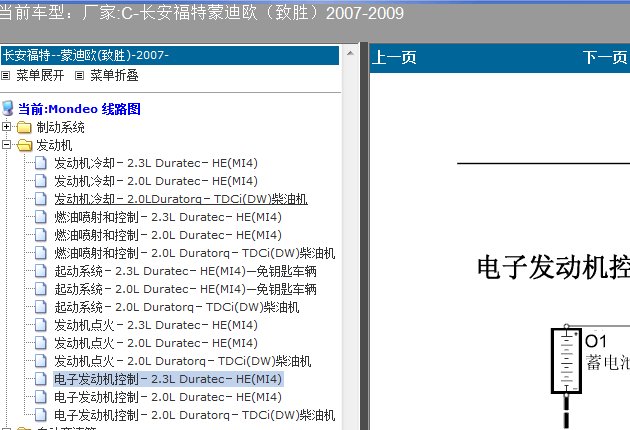Click page icon of 燃油喷射和控制 2.3L Duratec
Viewport: 630px width, 430px height.
click(x=41, y=217)
